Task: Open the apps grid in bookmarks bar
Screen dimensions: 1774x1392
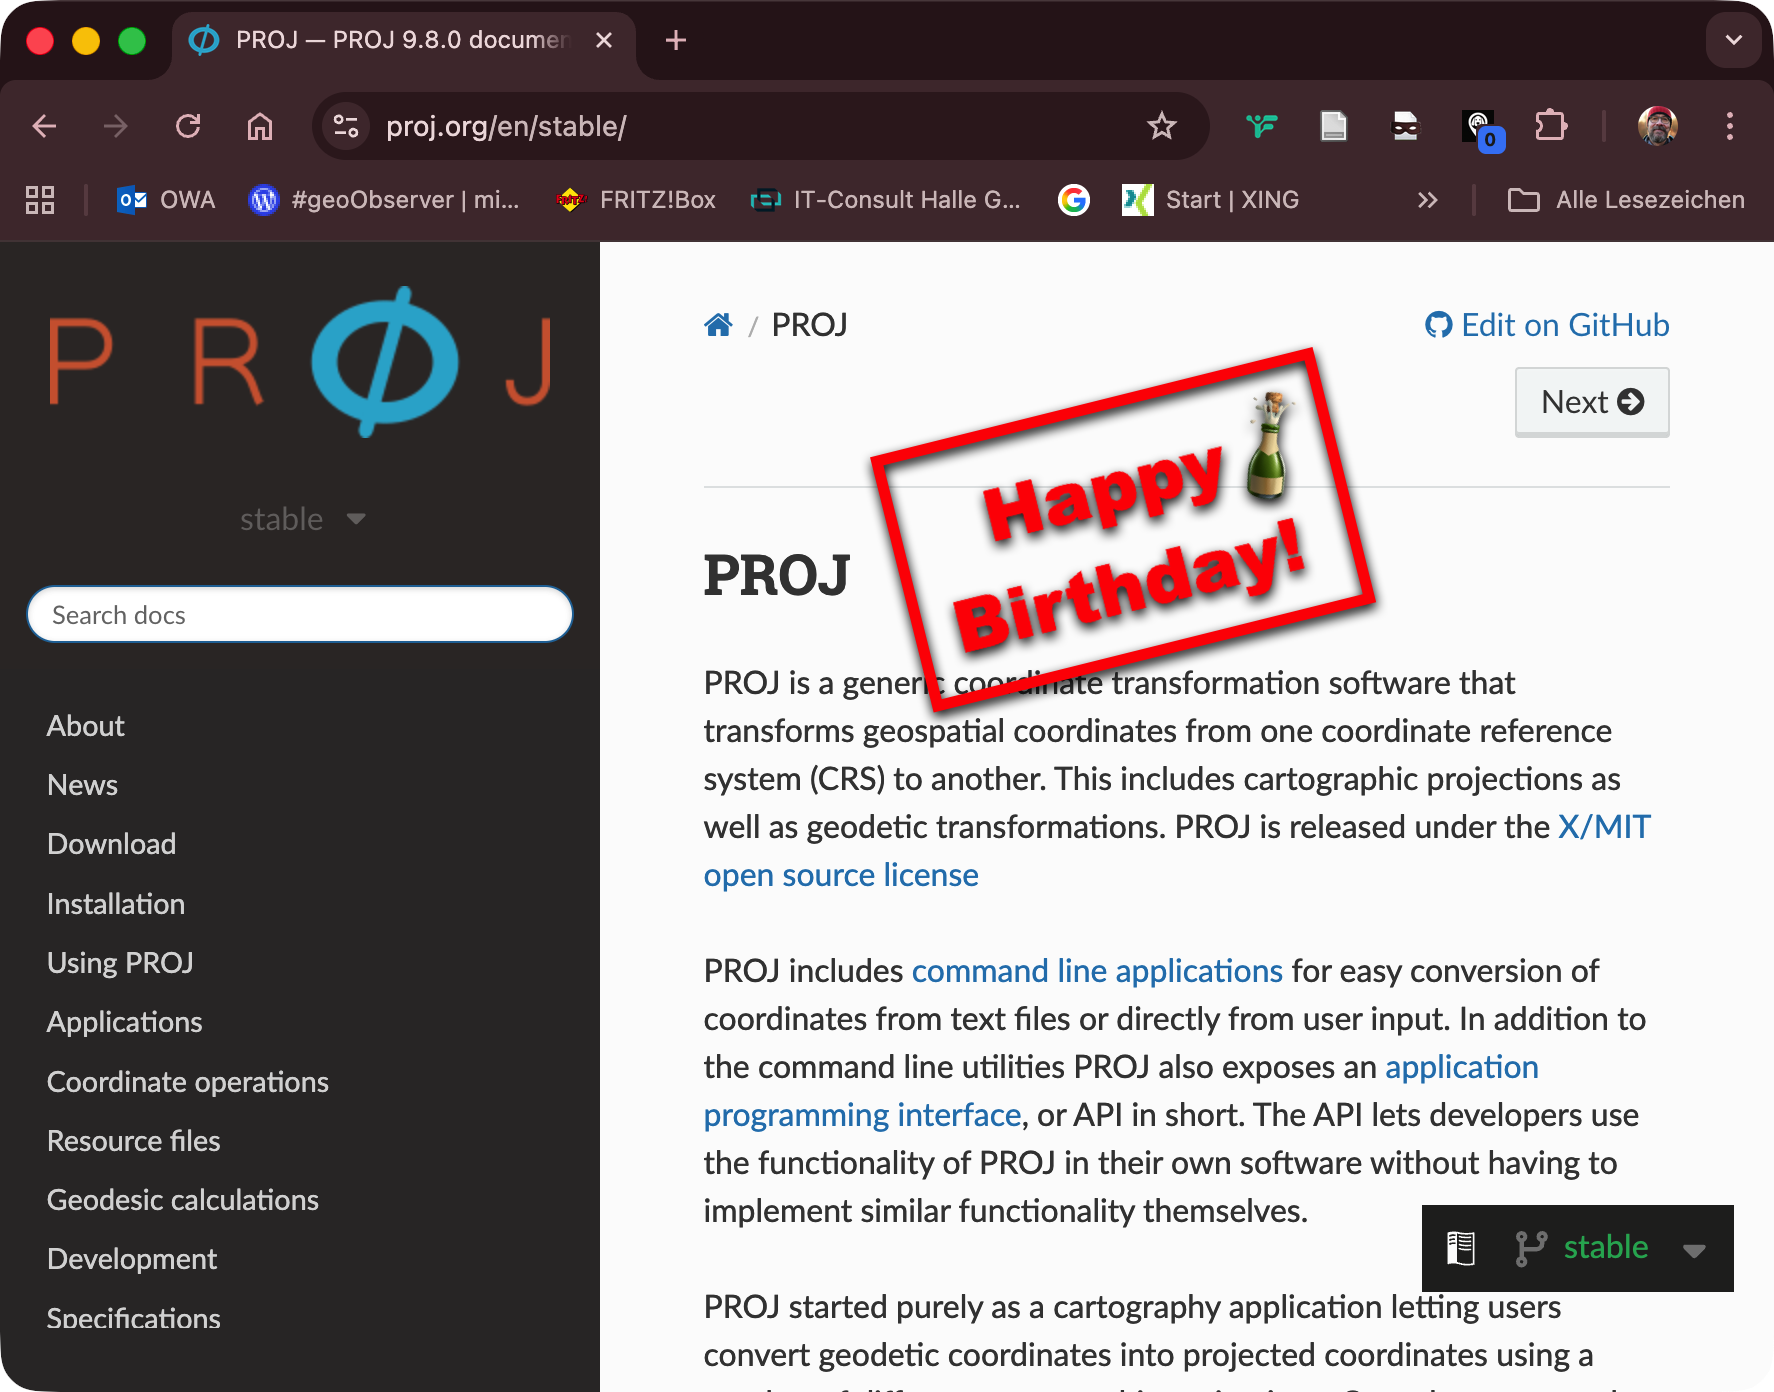Action: click(40, 200)
